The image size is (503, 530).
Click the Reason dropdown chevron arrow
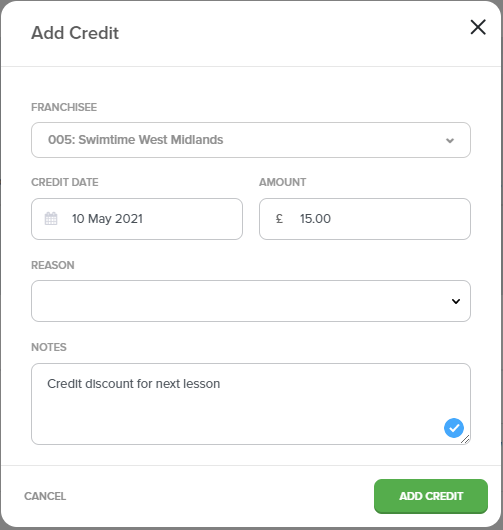click(456, 301)
